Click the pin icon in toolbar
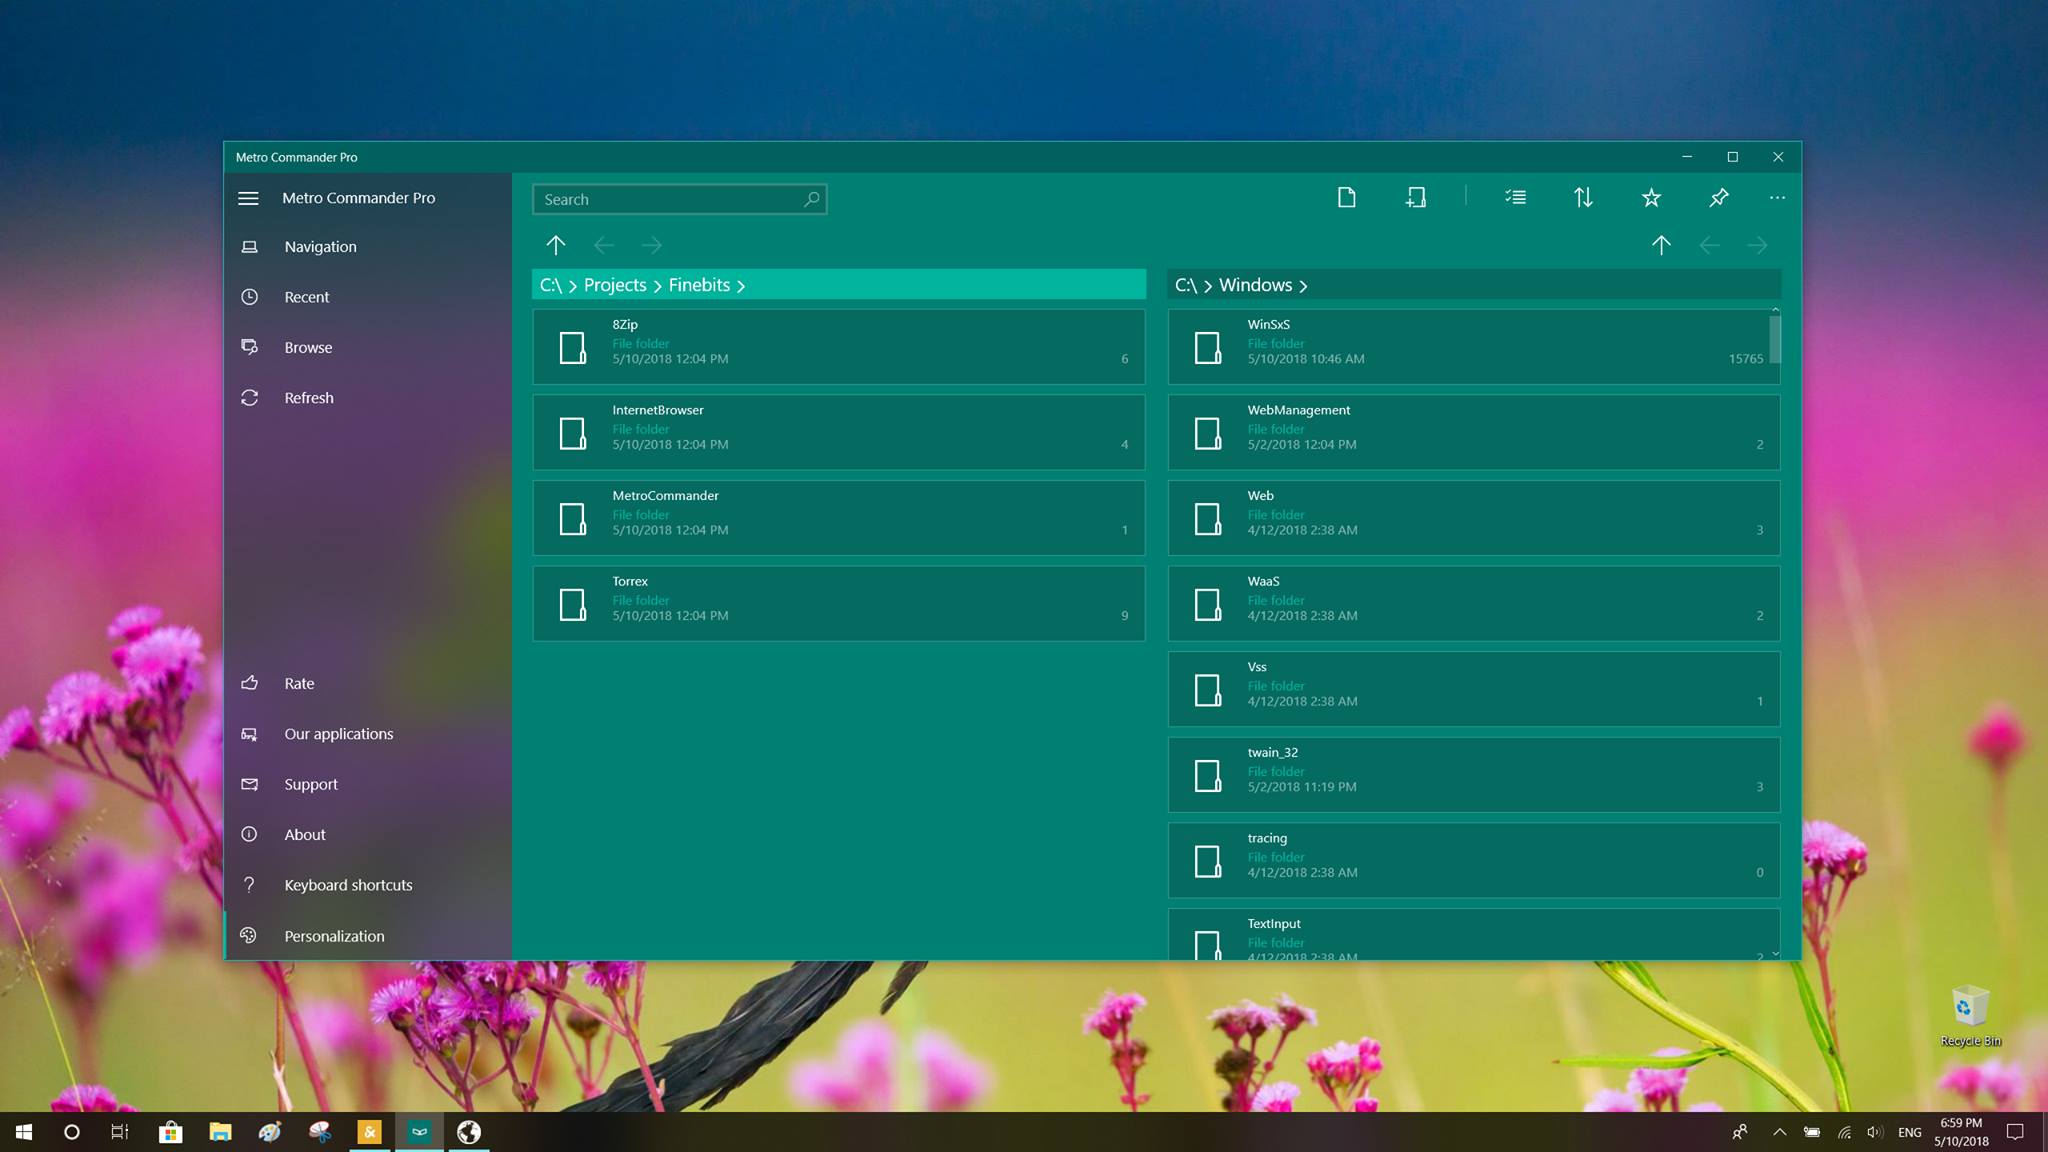Screen dimensions: 2048x1152 (x=1718, y=197)
